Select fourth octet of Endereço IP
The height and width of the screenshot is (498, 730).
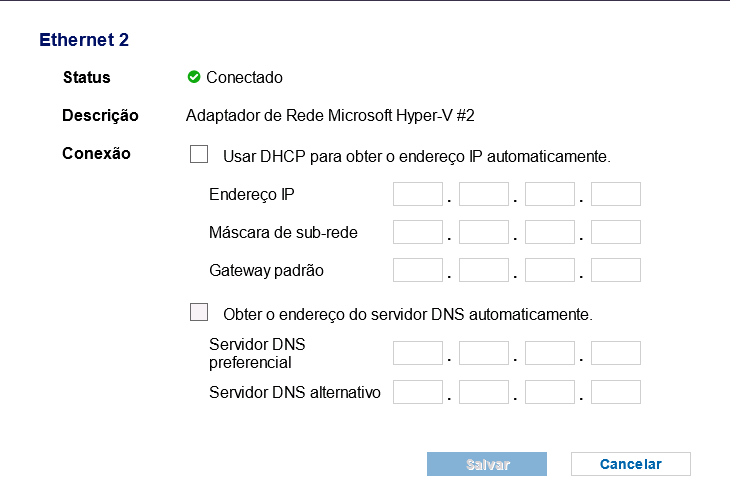pyautogui.click(x=616, y=194)
